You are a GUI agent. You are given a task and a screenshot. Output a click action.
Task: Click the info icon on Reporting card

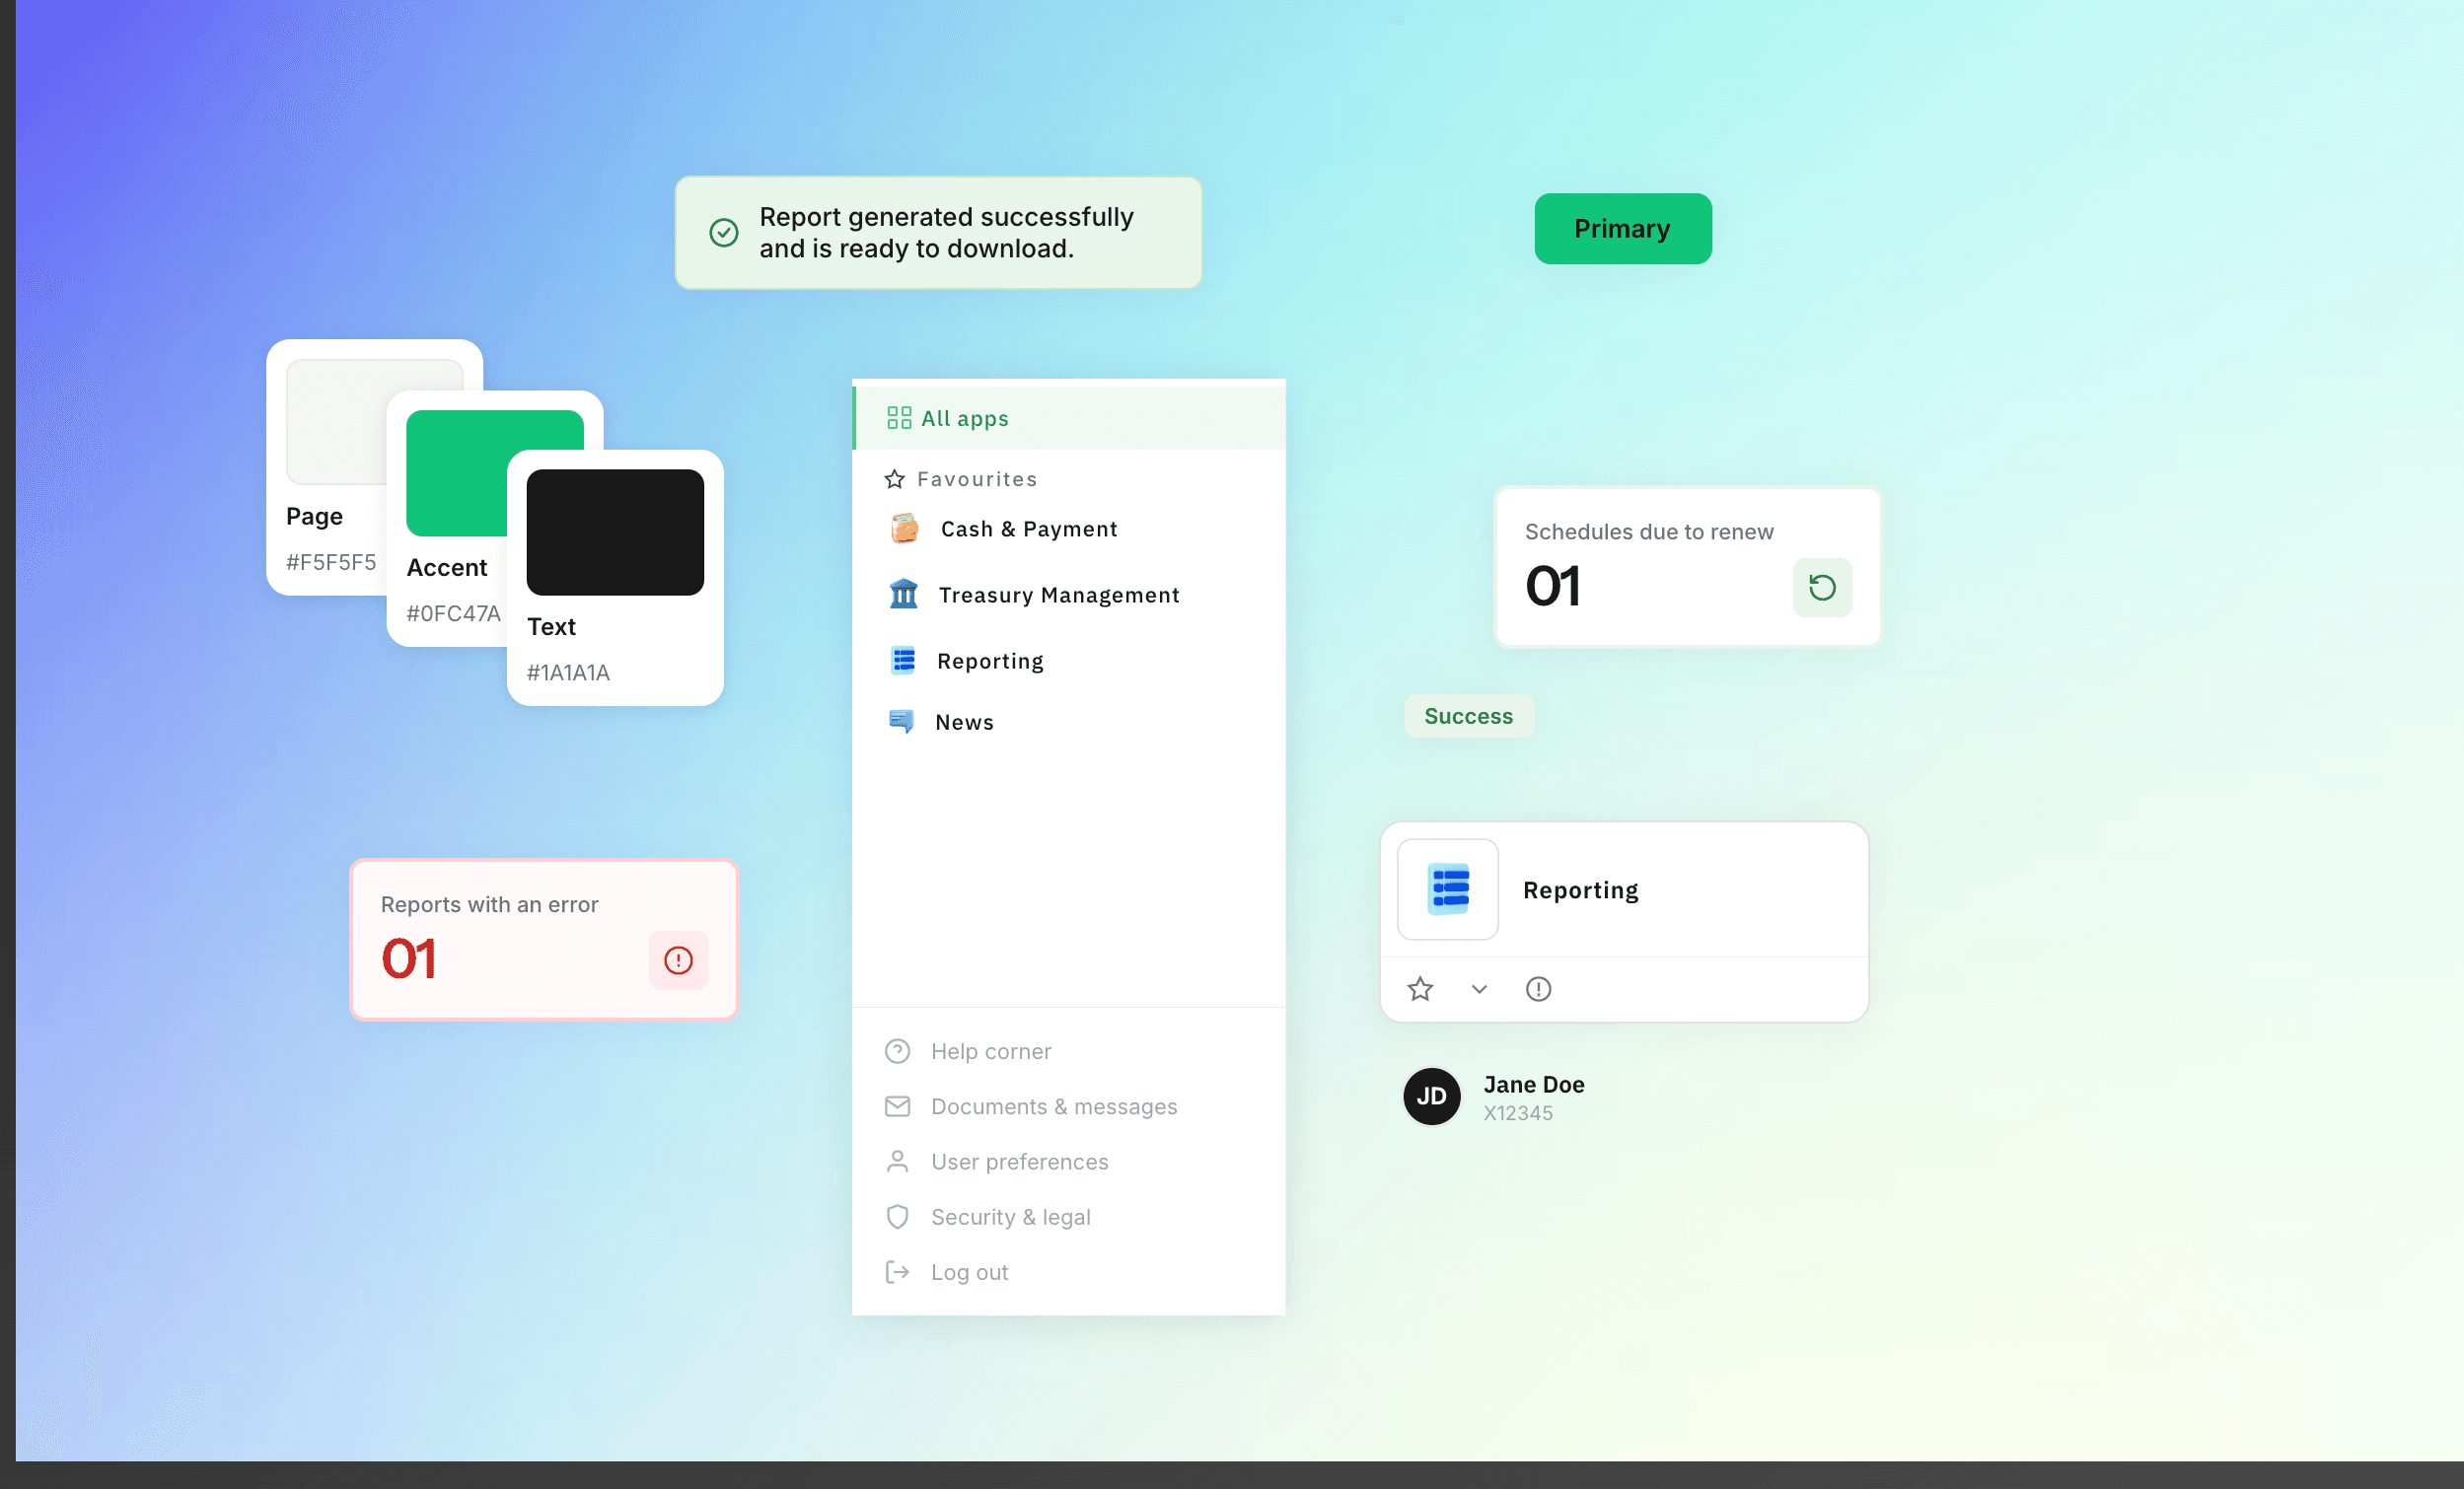pyautogui.click(x=1538, y=989)
